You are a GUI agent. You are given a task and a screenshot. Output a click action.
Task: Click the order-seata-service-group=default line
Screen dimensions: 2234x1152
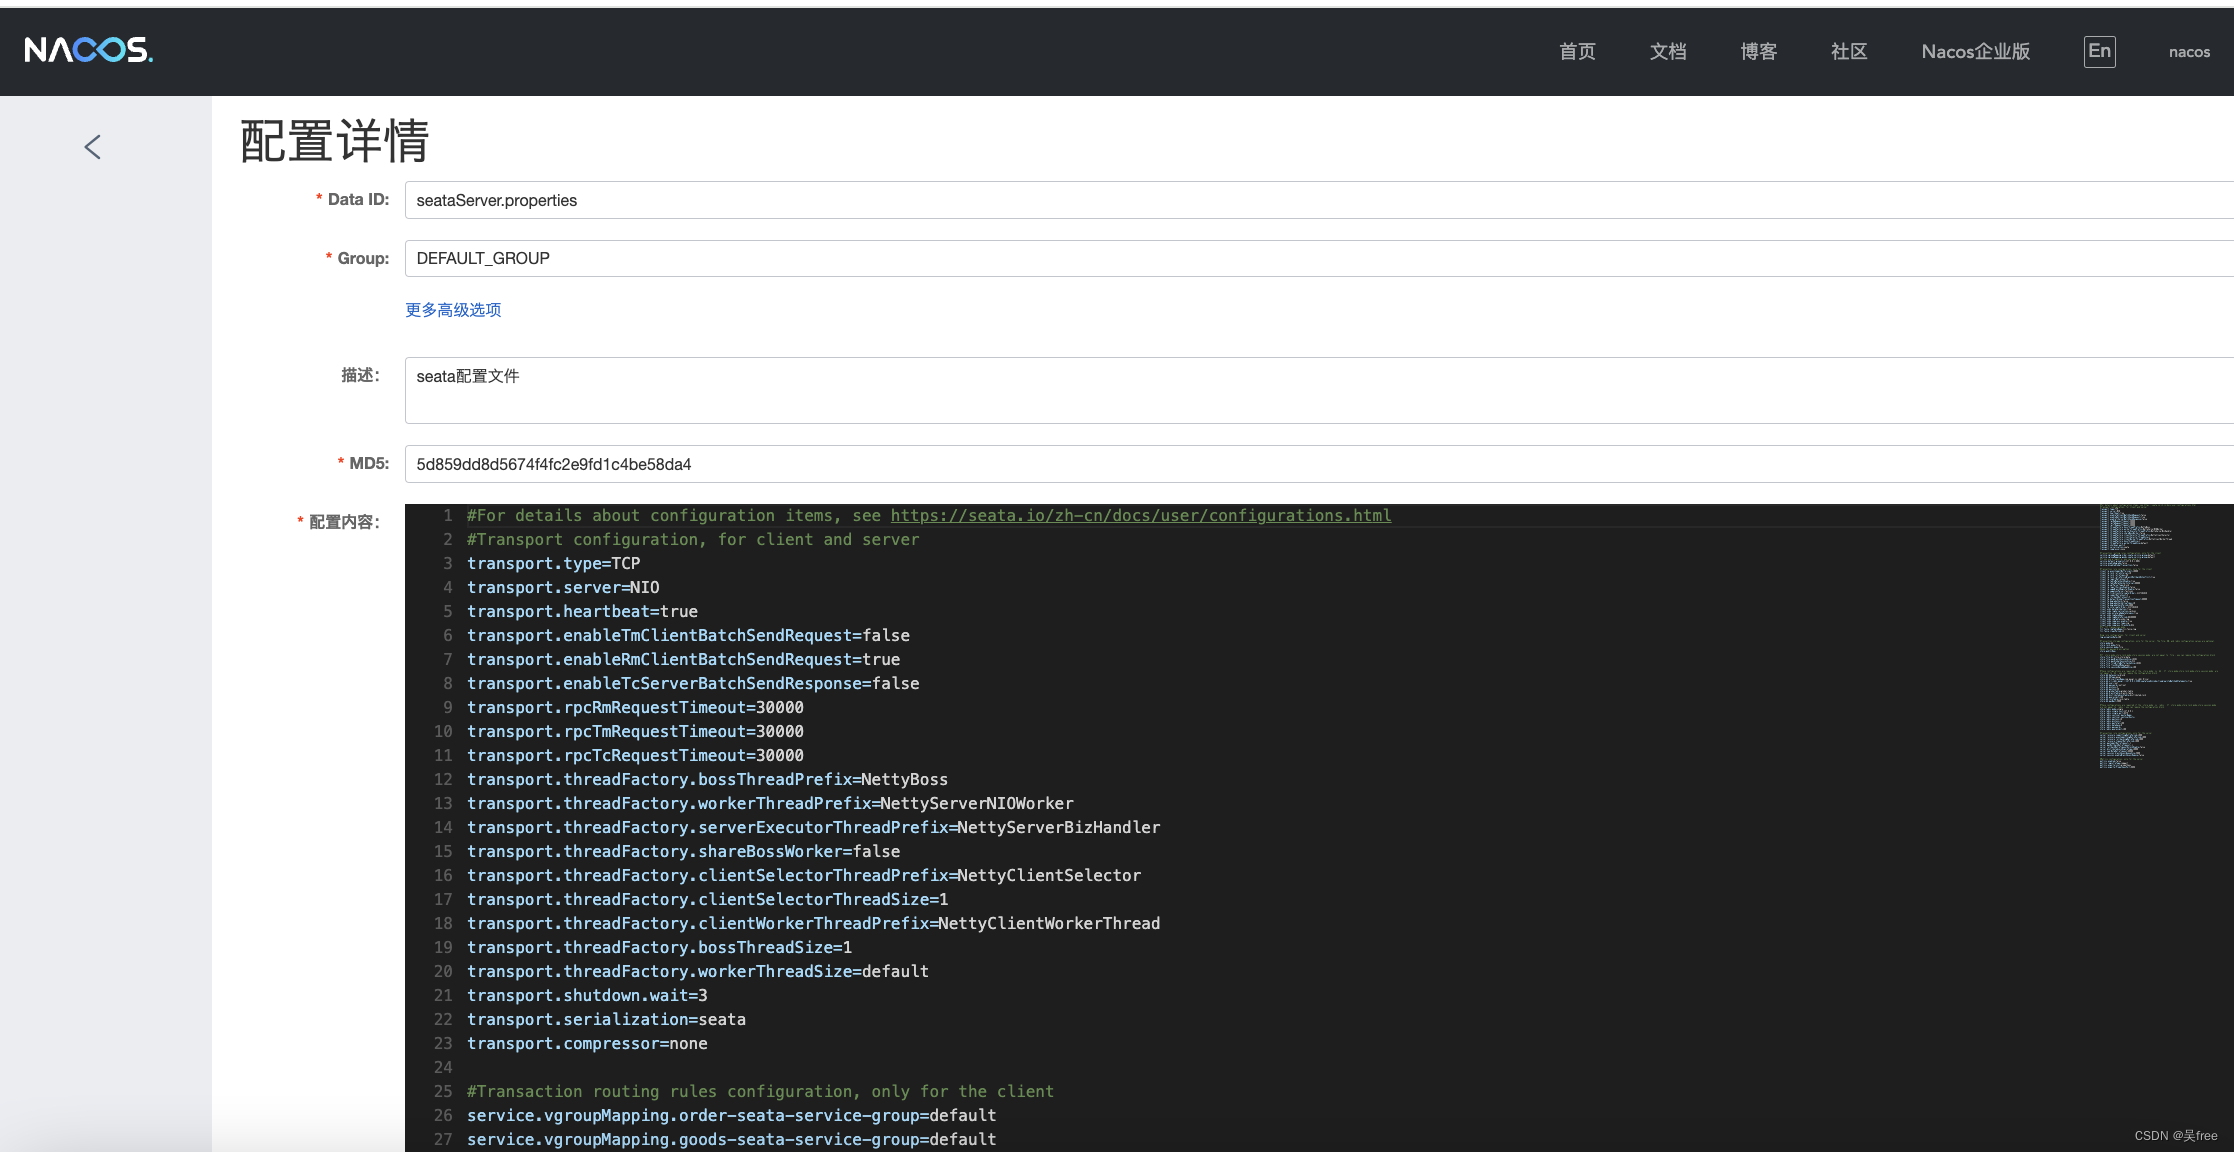tap(731, 1116)
